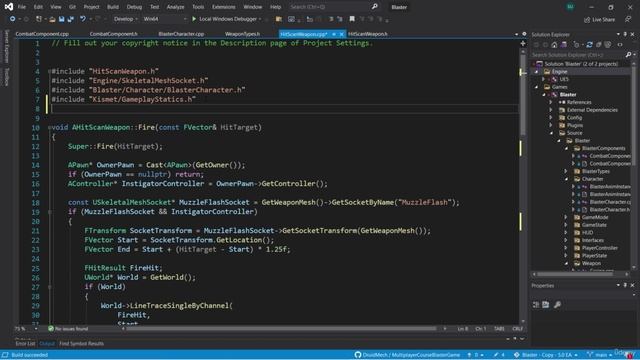Expand the External Dependencies node
The height and width of the screenshot is (360, 640).
(x=551, y=110)
